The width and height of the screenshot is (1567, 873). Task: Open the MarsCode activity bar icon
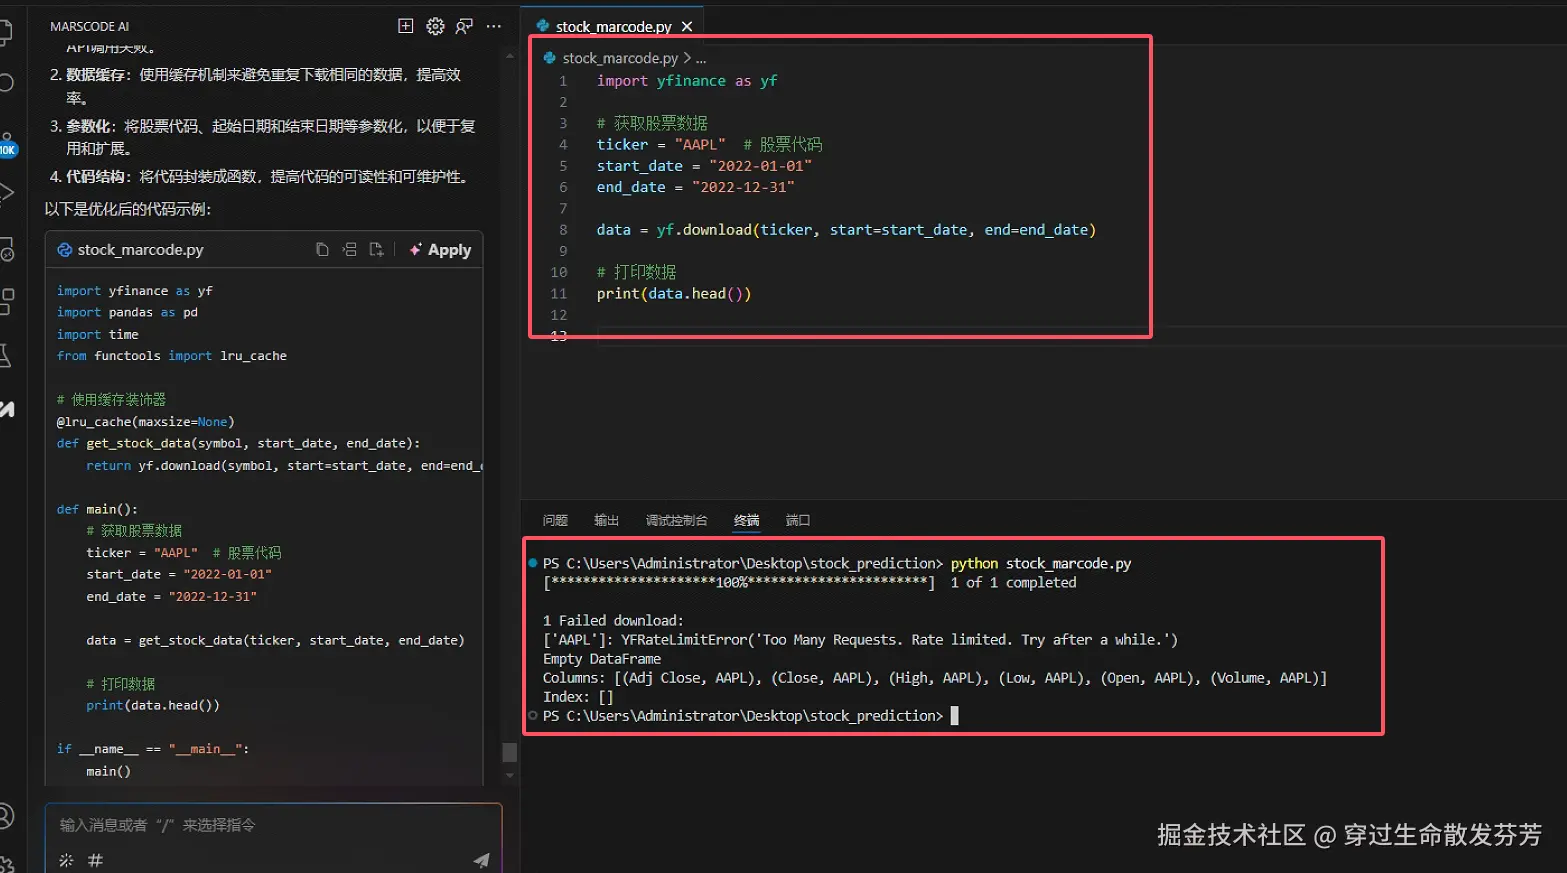click(x=7, y=408)
